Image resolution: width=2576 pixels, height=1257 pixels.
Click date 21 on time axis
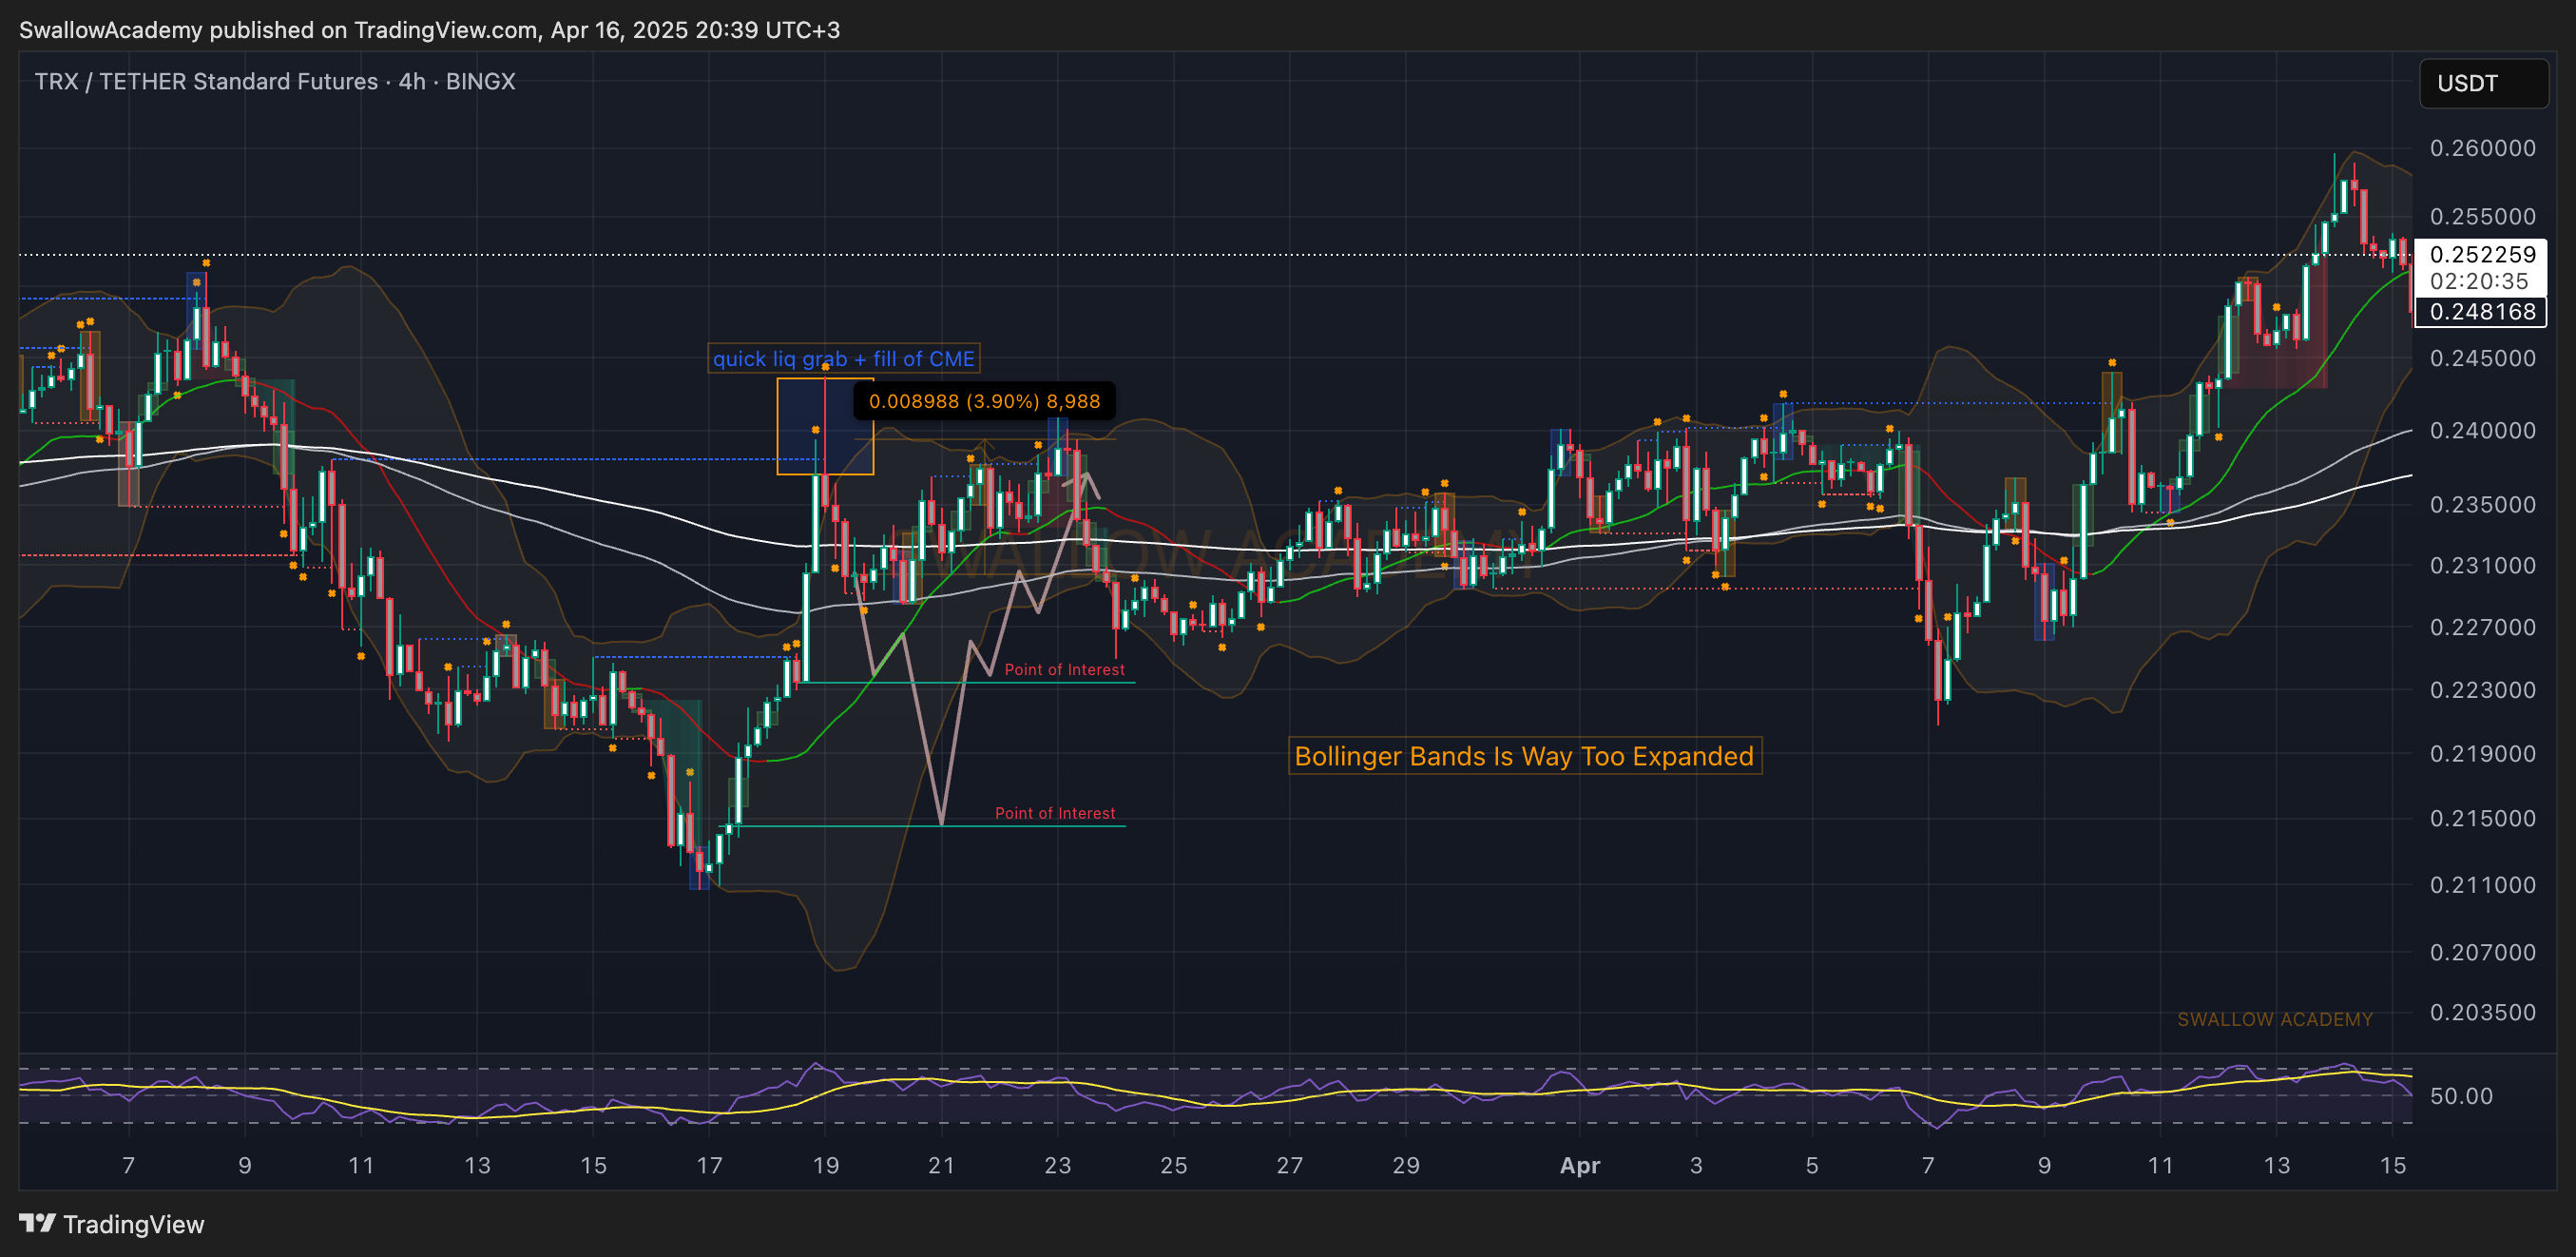[x=942, y=1165]
